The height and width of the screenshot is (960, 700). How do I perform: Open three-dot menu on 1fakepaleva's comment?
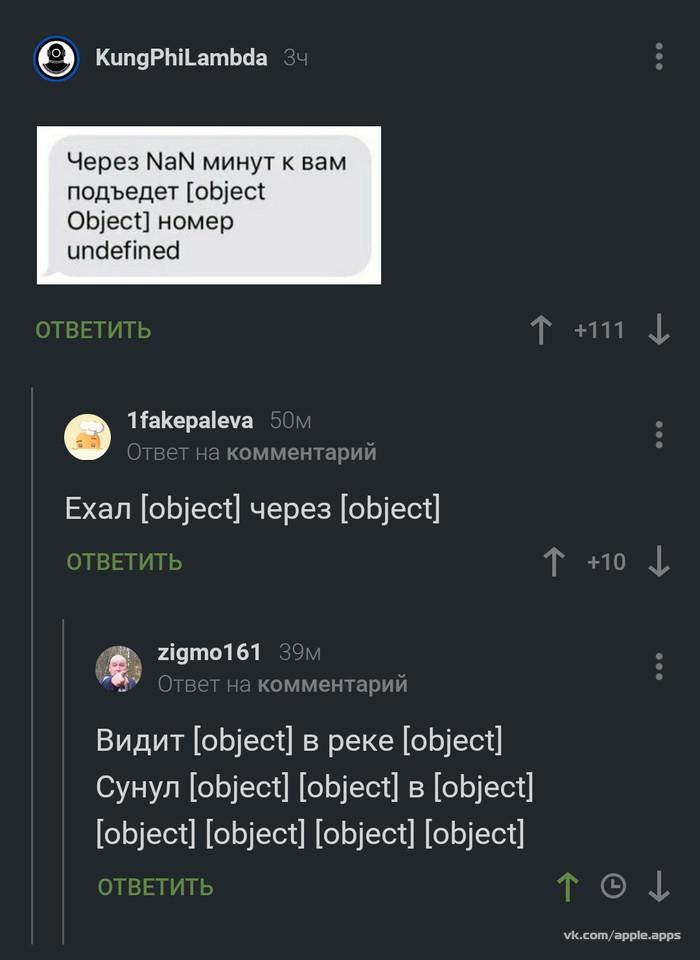pyautogui.click(x=658, y=435)
